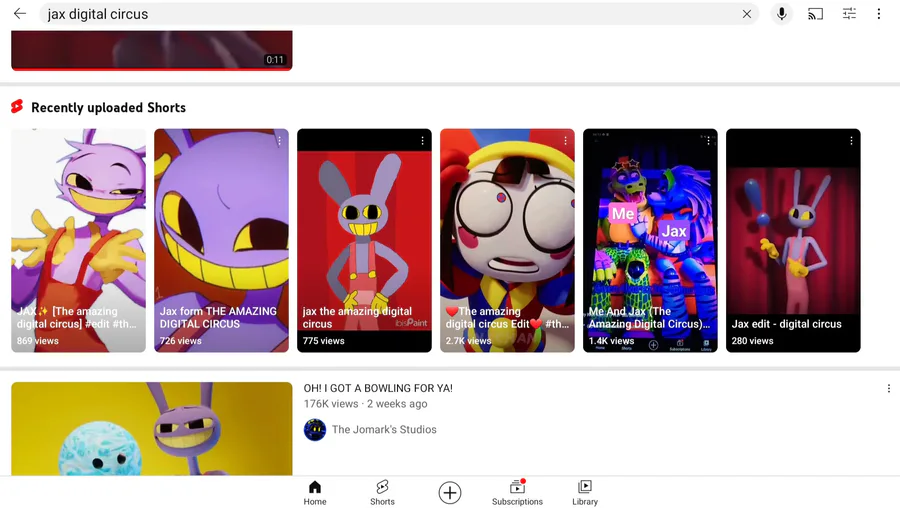This screenshot has height=508, width=900.
Task: Open options on the 775 views Short
Action: (x=422, y=141)
